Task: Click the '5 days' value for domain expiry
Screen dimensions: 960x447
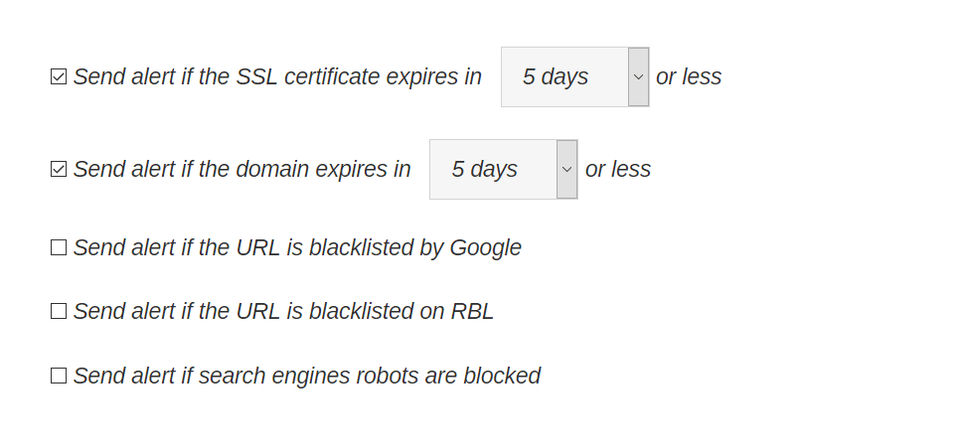Action: click(x=484, y=170)
